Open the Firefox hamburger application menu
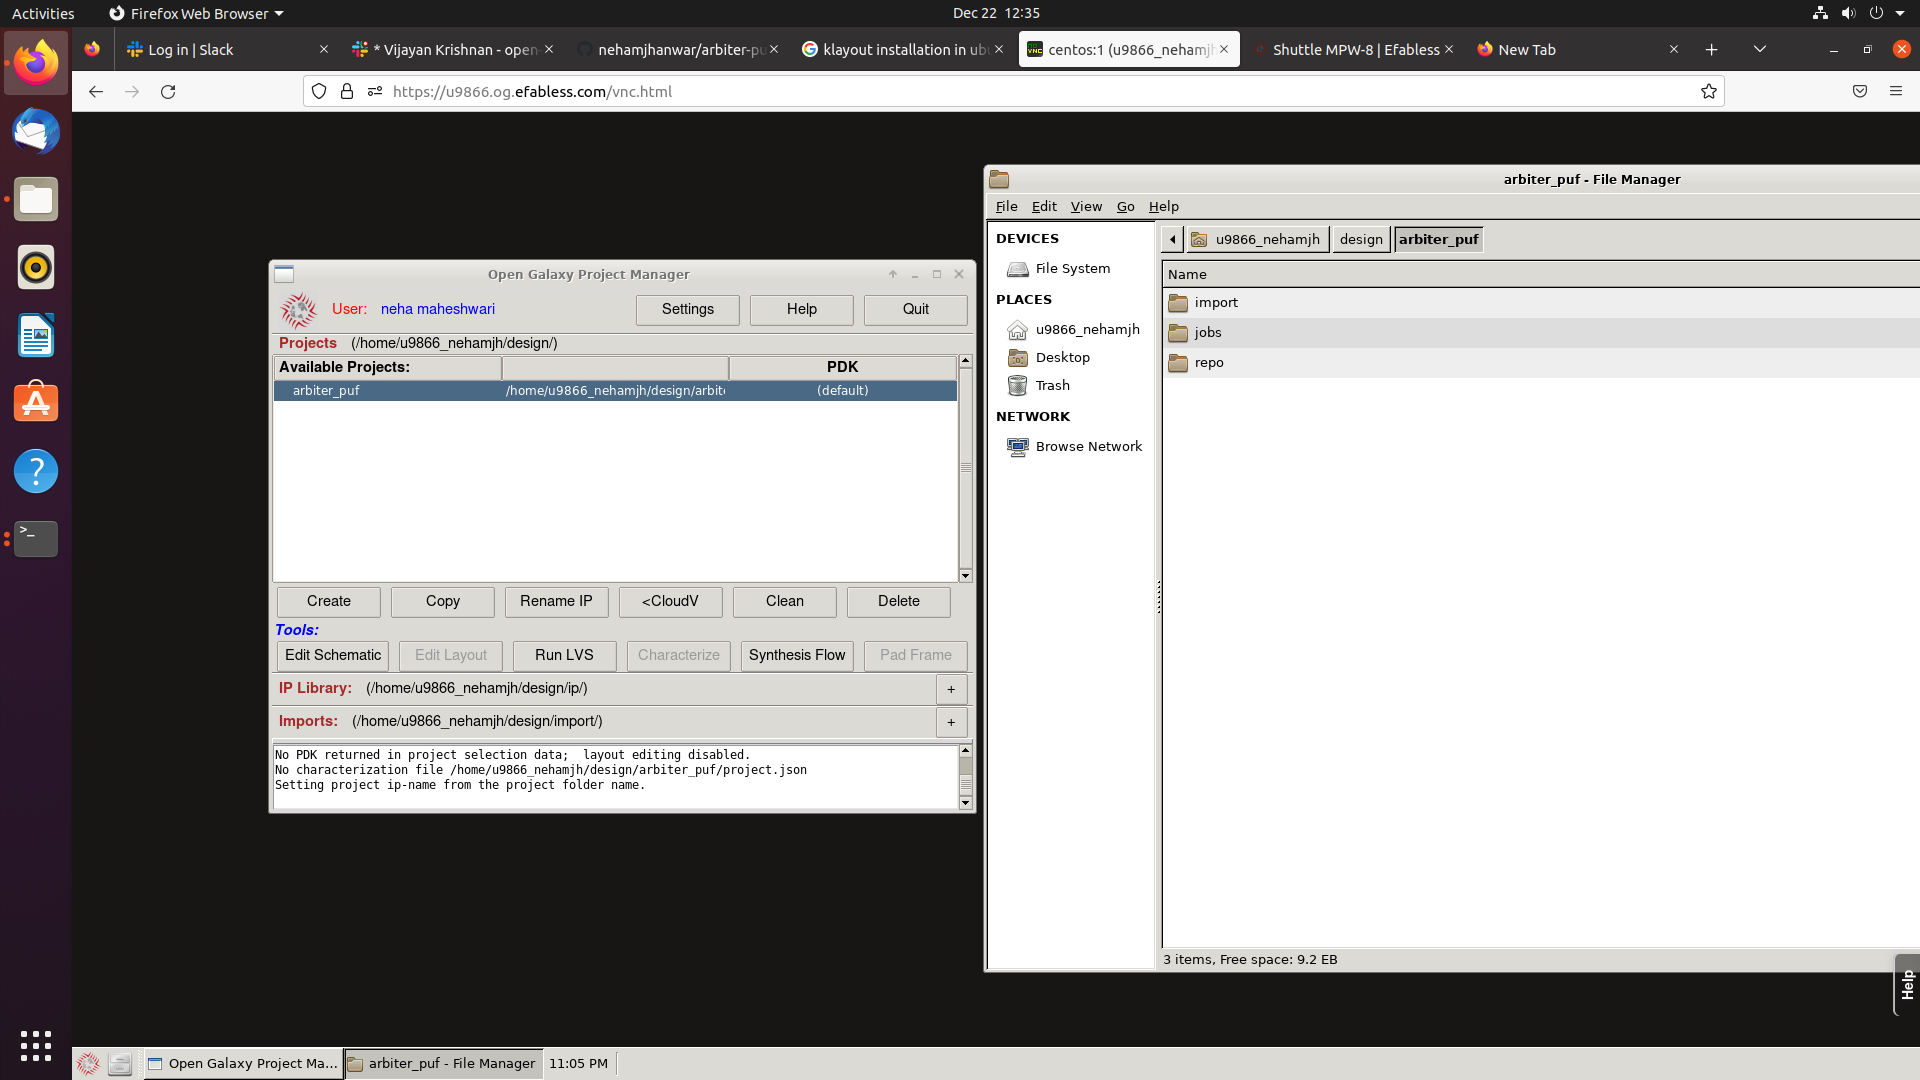Image resolution: width=1920 pixels, height=1080 pixels. click(x=1897, y=91)
